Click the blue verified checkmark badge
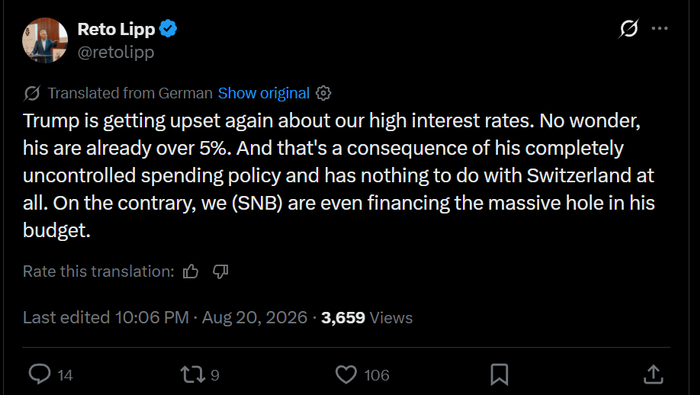The width and height of the screenshot is (700, 395). pos(168,29)
